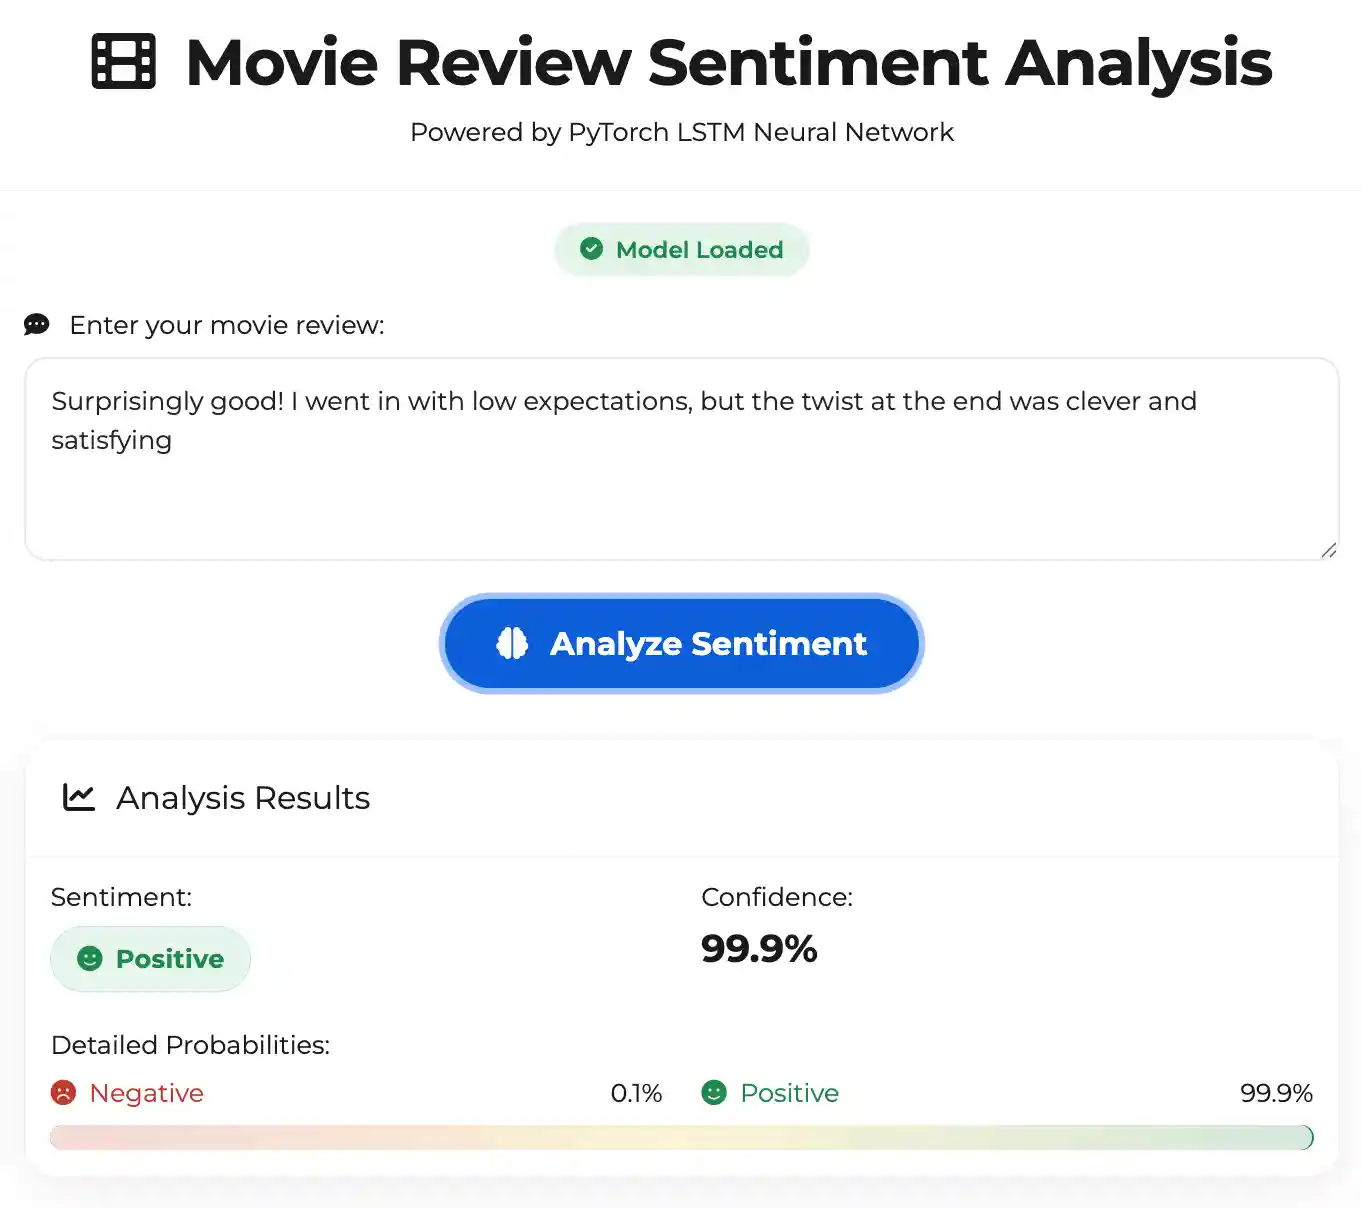
Task: Click the smiley icon in Positive badge
Action: [x=90, y=958]
